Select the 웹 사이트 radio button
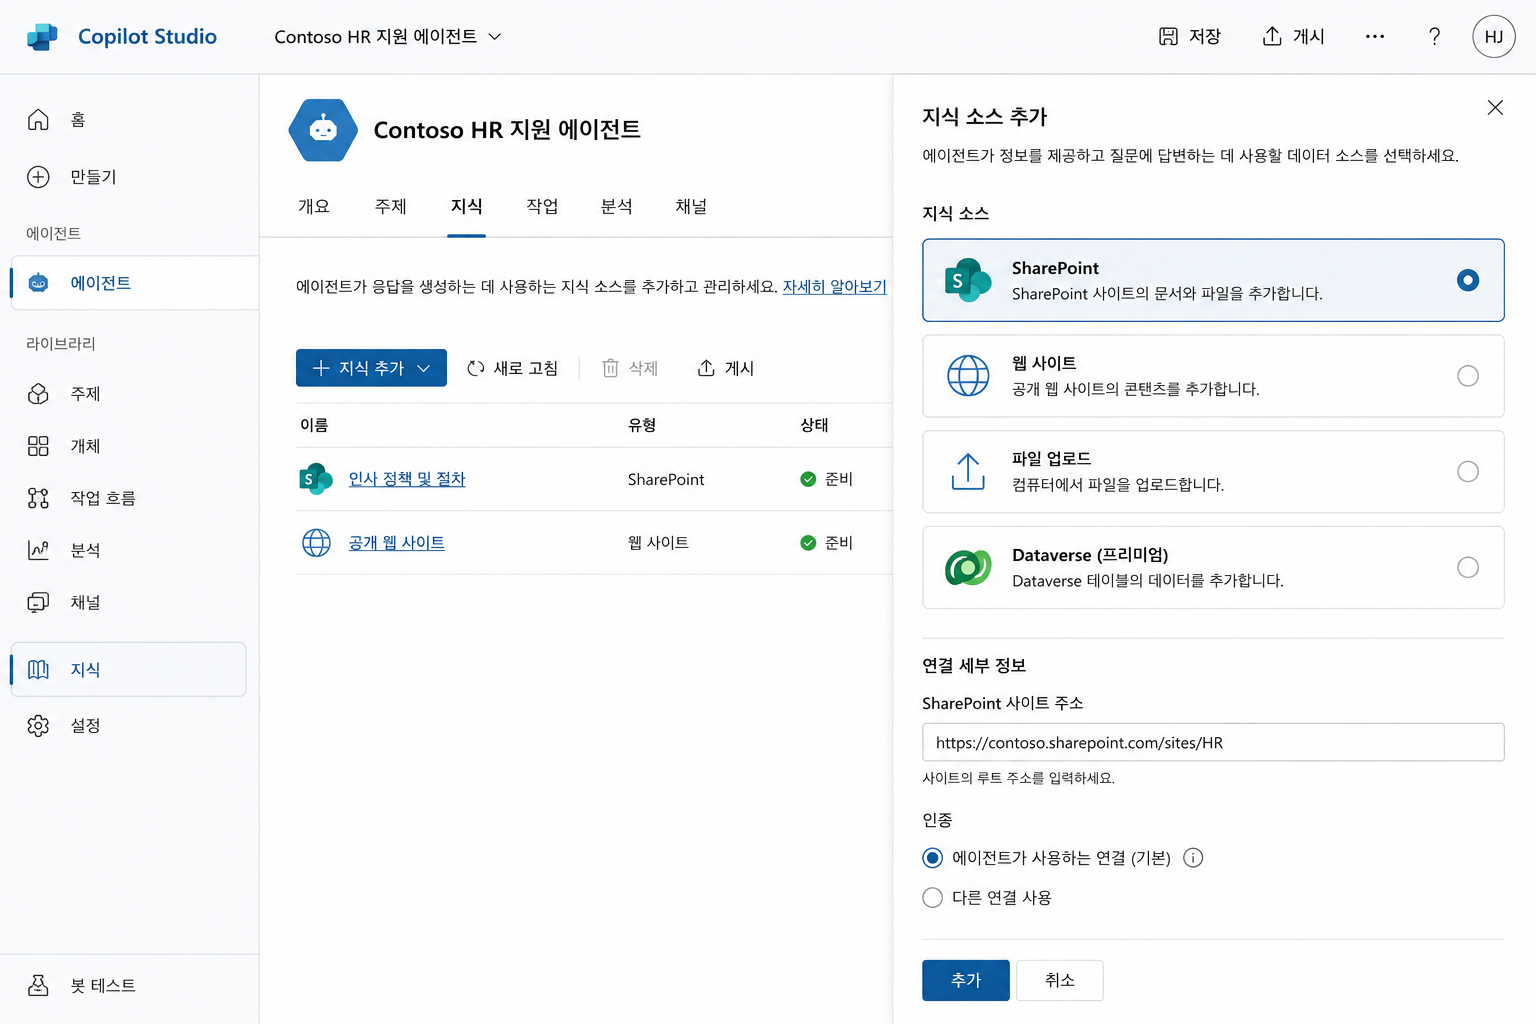 point(1468,376)
